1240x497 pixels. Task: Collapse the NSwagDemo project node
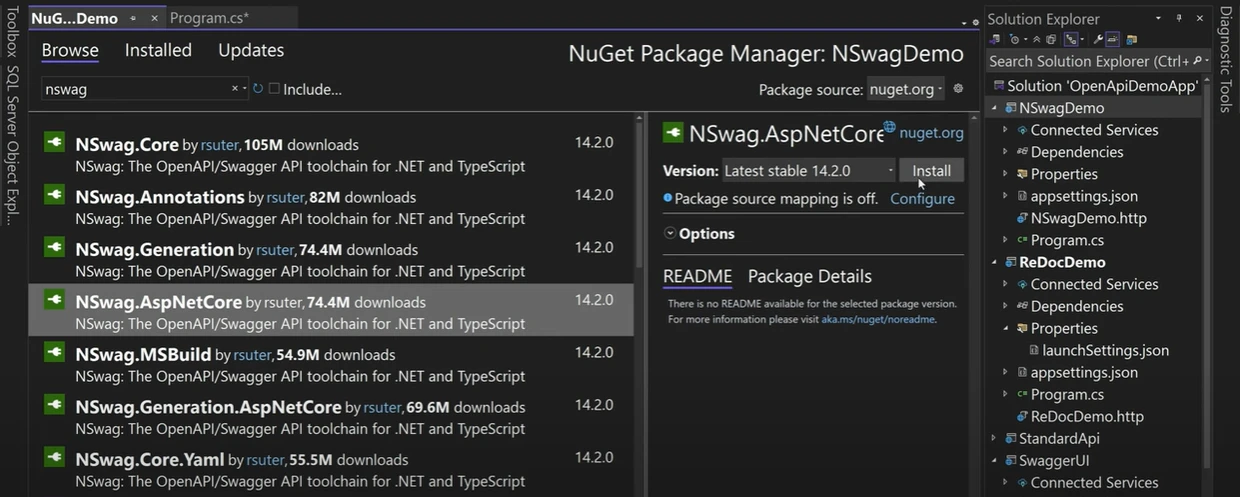coord(994,108)
